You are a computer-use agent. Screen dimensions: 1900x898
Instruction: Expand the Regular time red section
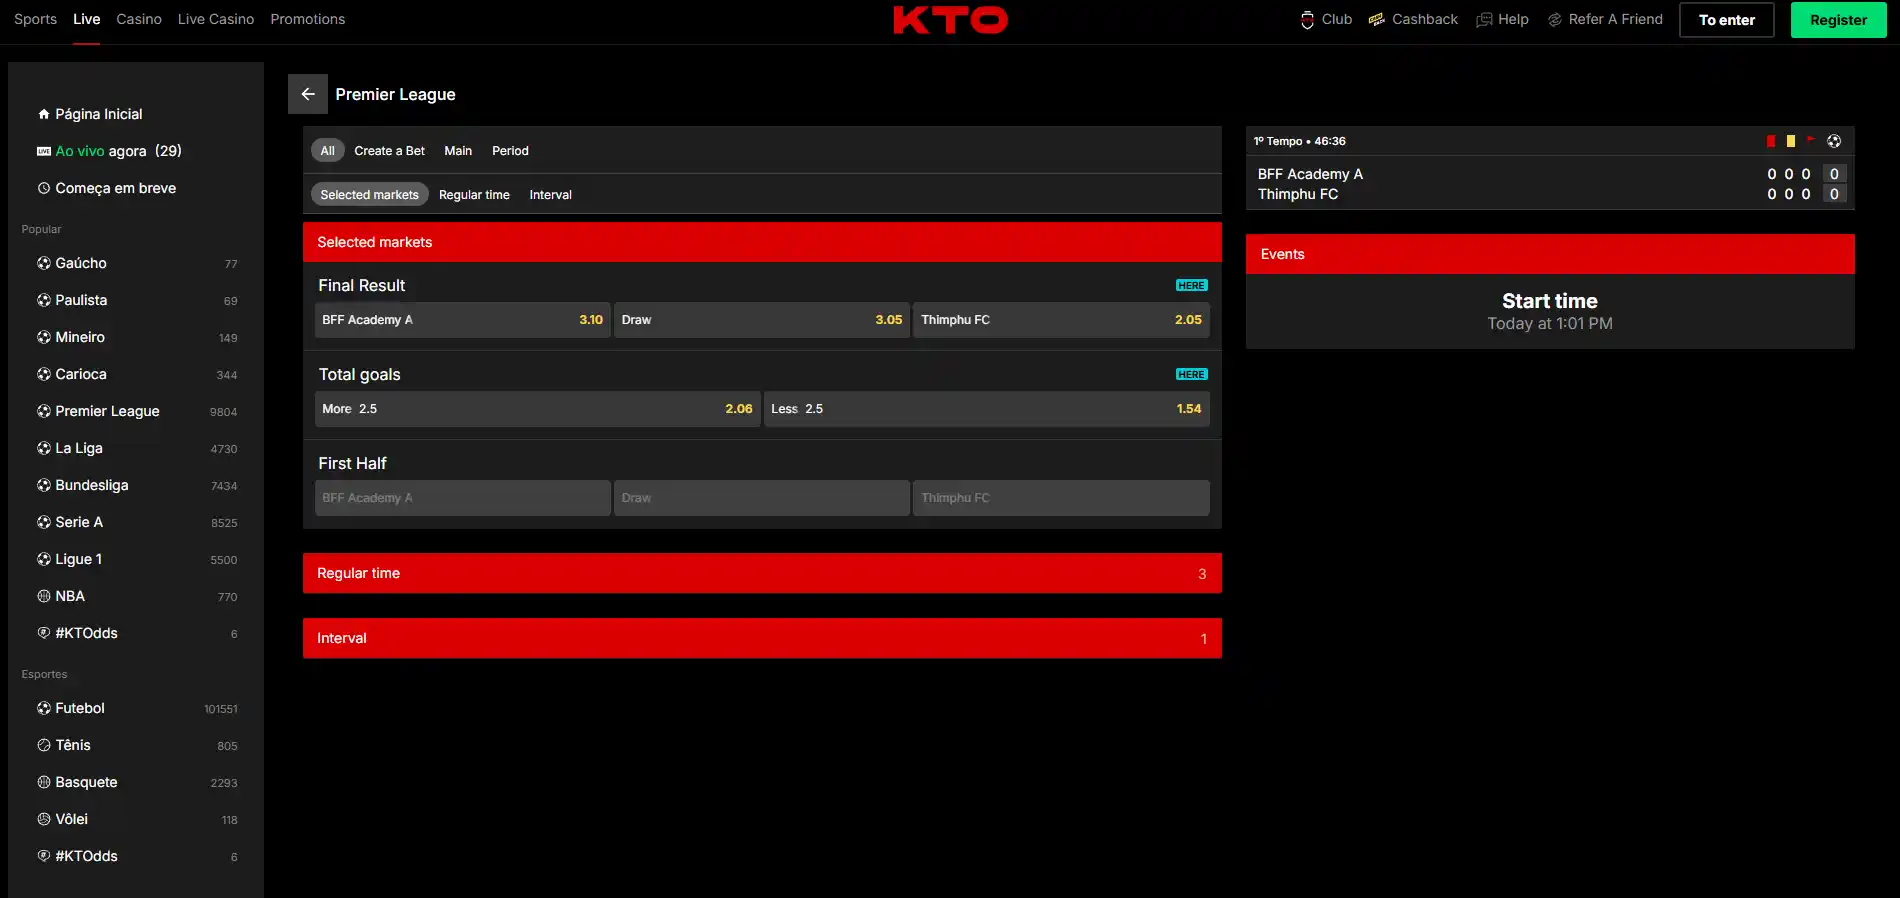(762, 573)
